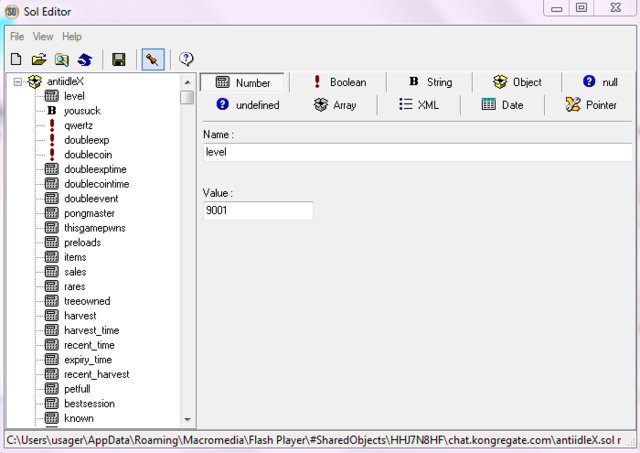640x453 pixels.
Task: Click the blue reload arrow toolbar icon
Action: click(85, 60)
